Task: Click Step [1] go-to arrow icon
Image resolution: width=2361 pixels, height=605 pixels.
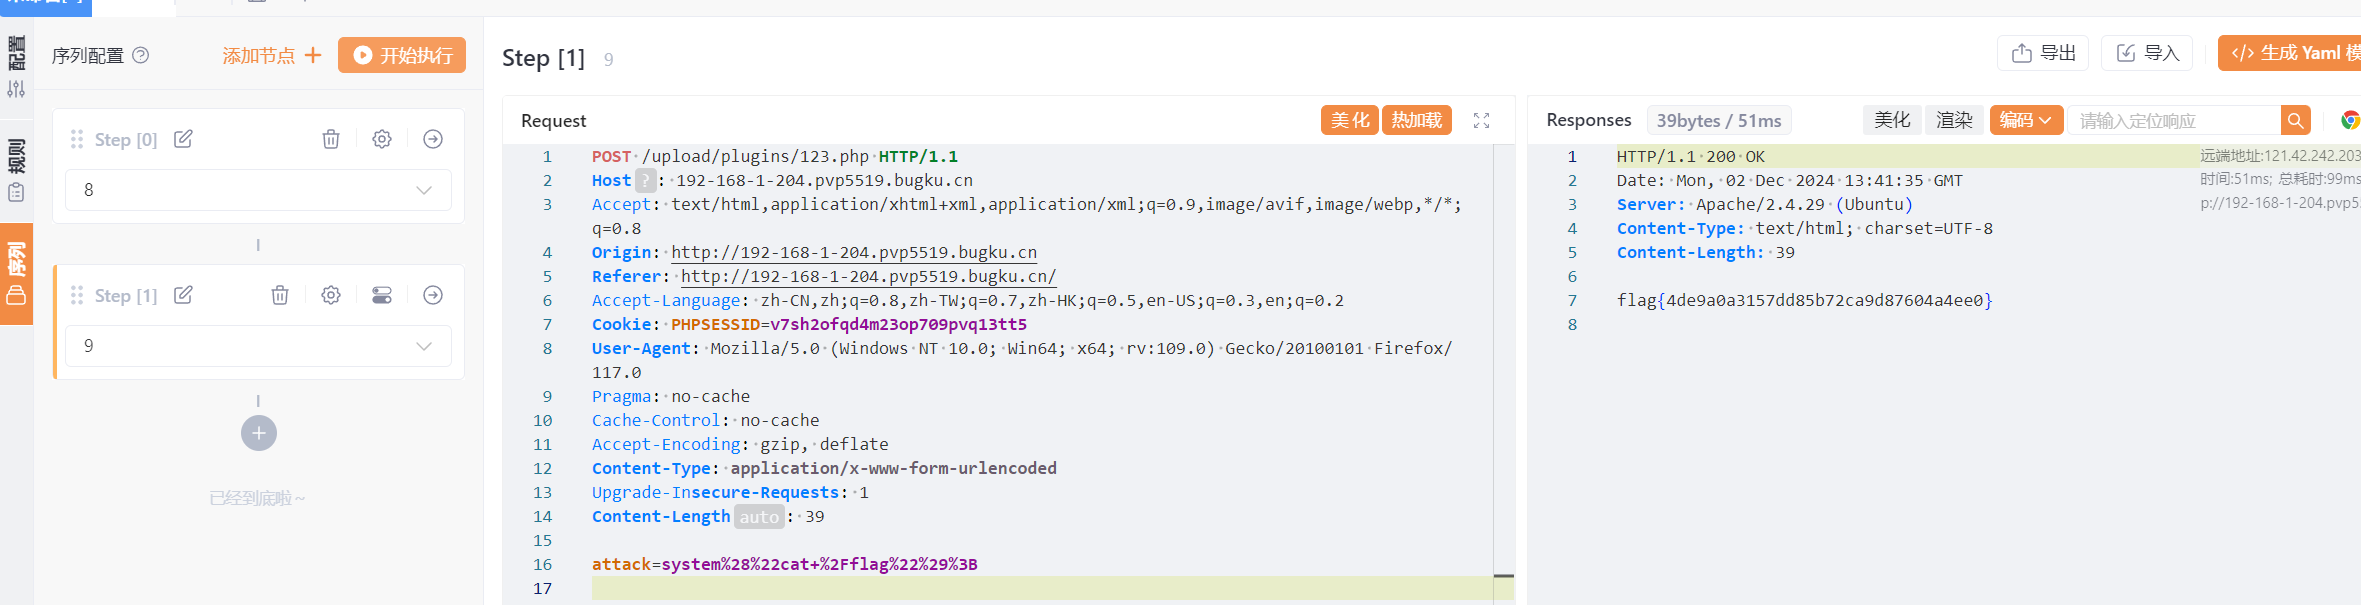Action: pos(433,295)
